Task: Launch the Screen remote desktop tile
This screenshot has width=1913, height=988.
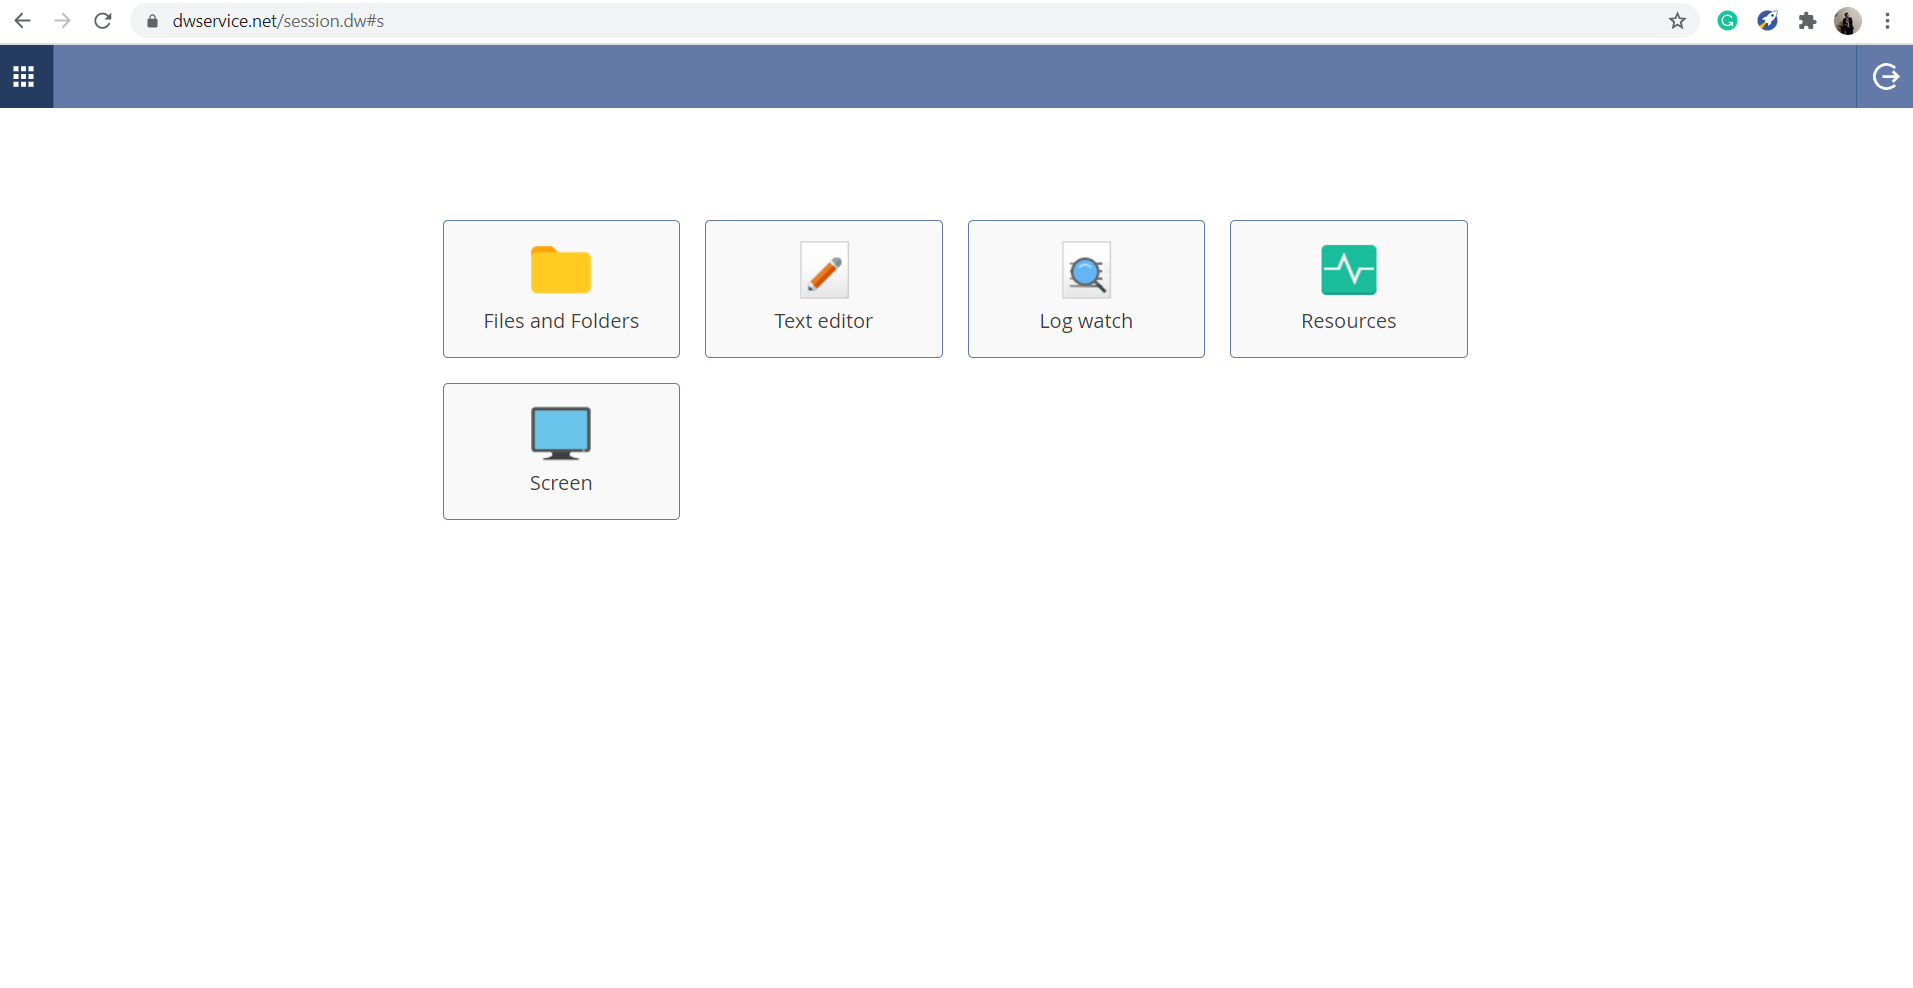Action: pos(561,451)
